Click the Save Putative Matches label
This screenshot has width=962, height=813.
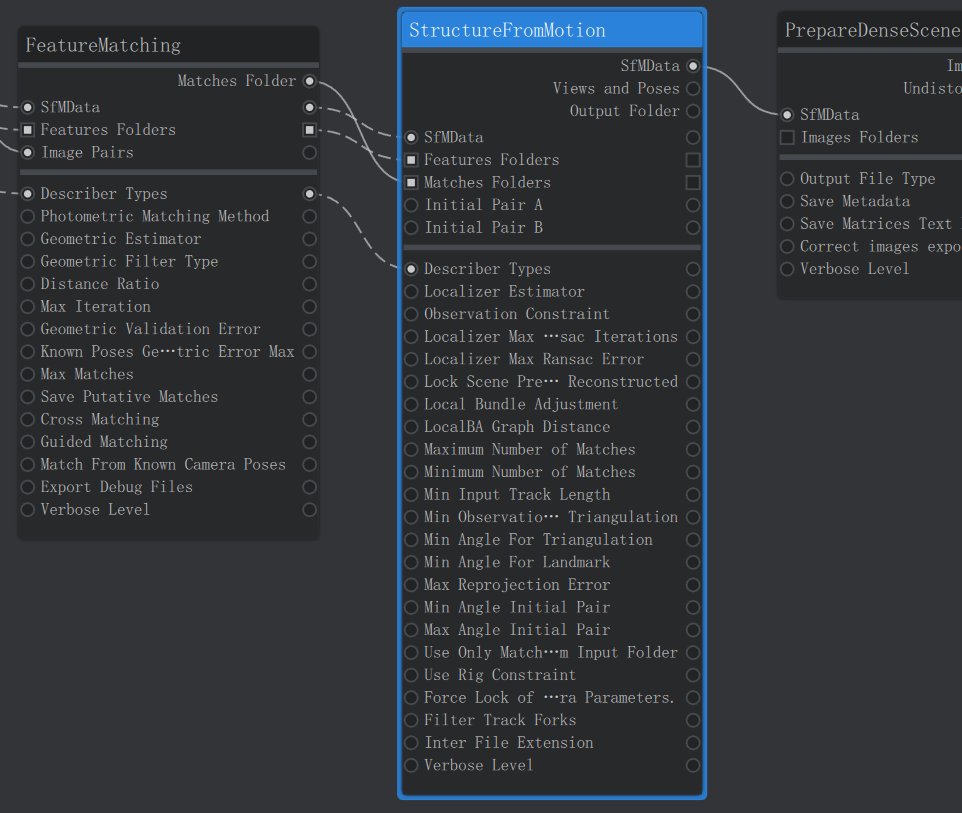[129, 397]
